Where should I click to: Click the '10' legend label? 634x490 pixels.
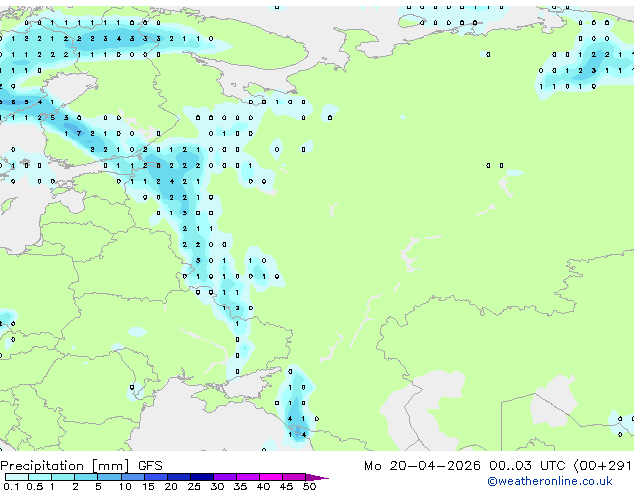[x=125, y=486]
